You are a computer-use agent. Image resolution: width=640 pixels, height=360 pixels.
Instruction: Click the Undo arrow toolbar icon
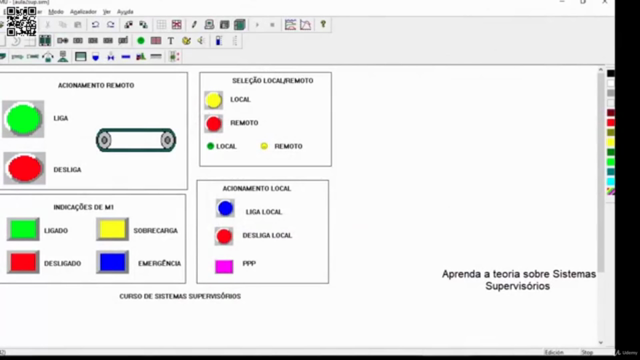[96, 25]
